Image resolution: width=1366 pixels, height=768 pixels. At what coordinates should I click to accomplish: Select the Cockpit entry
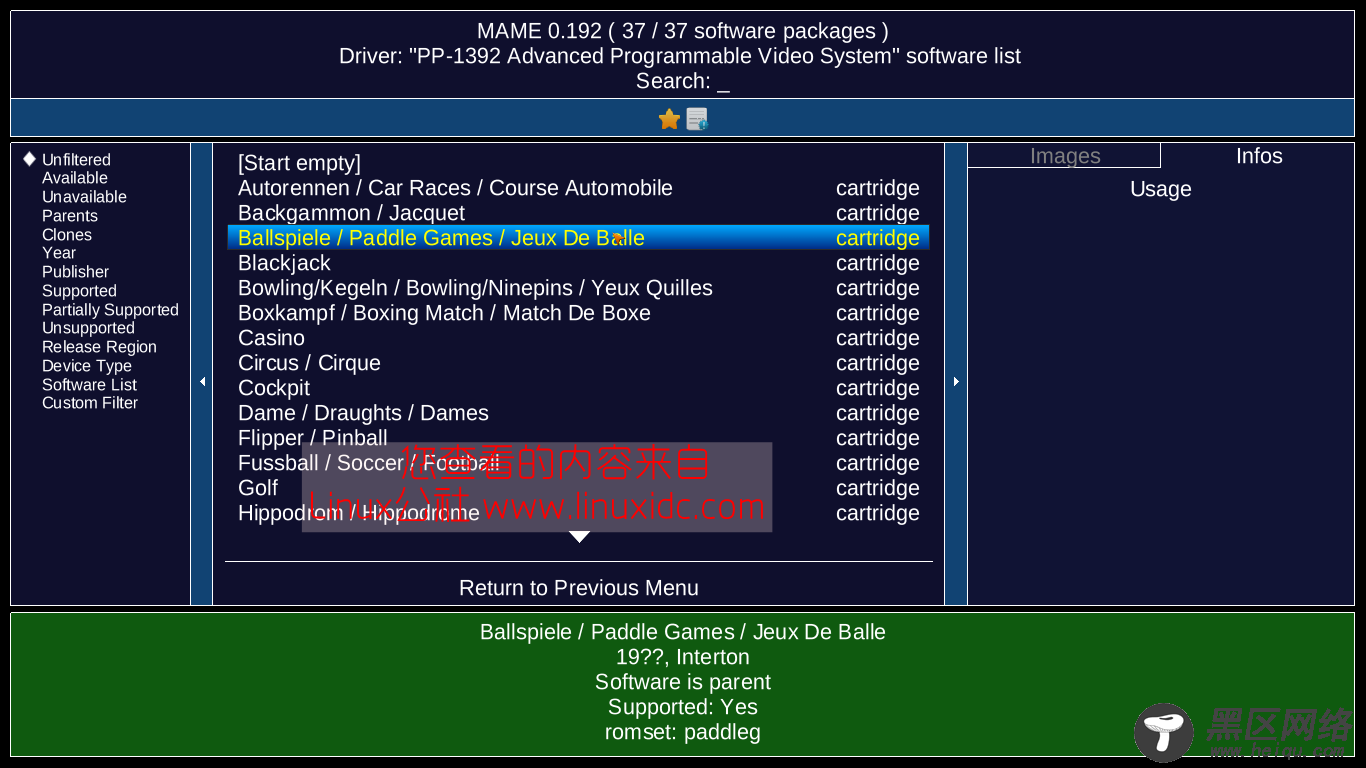point(579,388)
